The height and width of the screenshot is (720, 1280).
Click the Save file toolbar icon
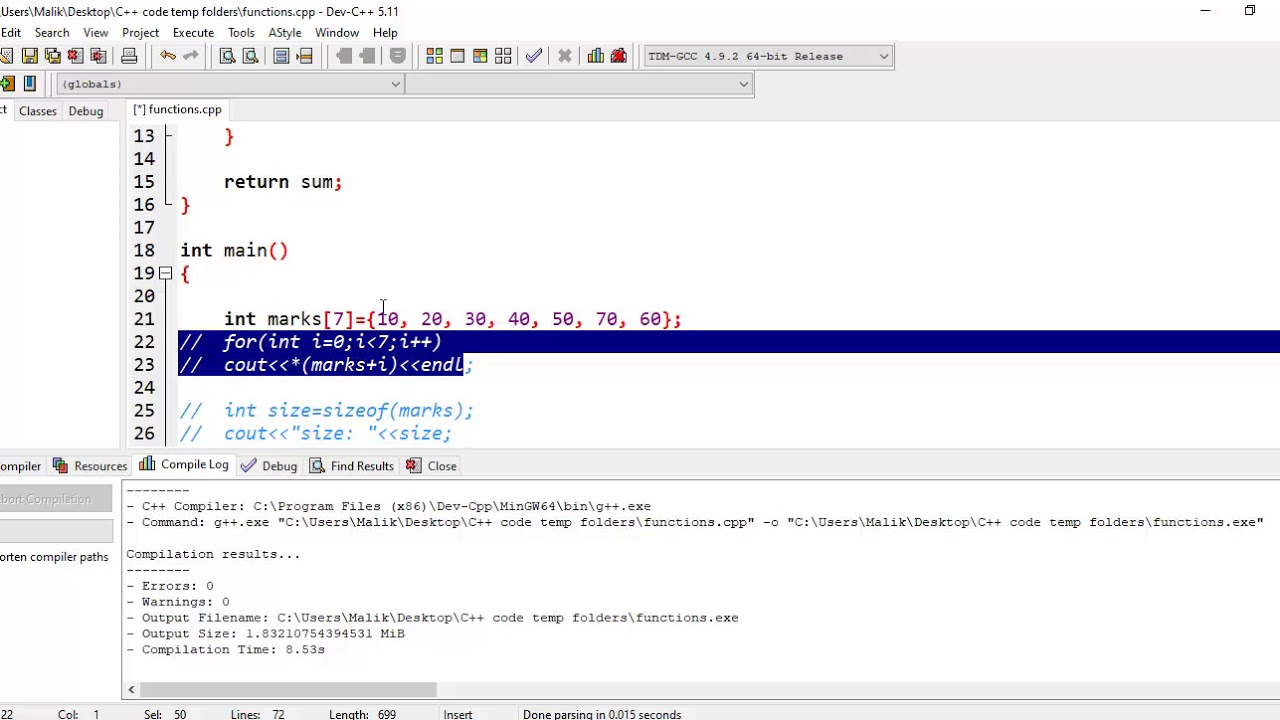[30, 56]
